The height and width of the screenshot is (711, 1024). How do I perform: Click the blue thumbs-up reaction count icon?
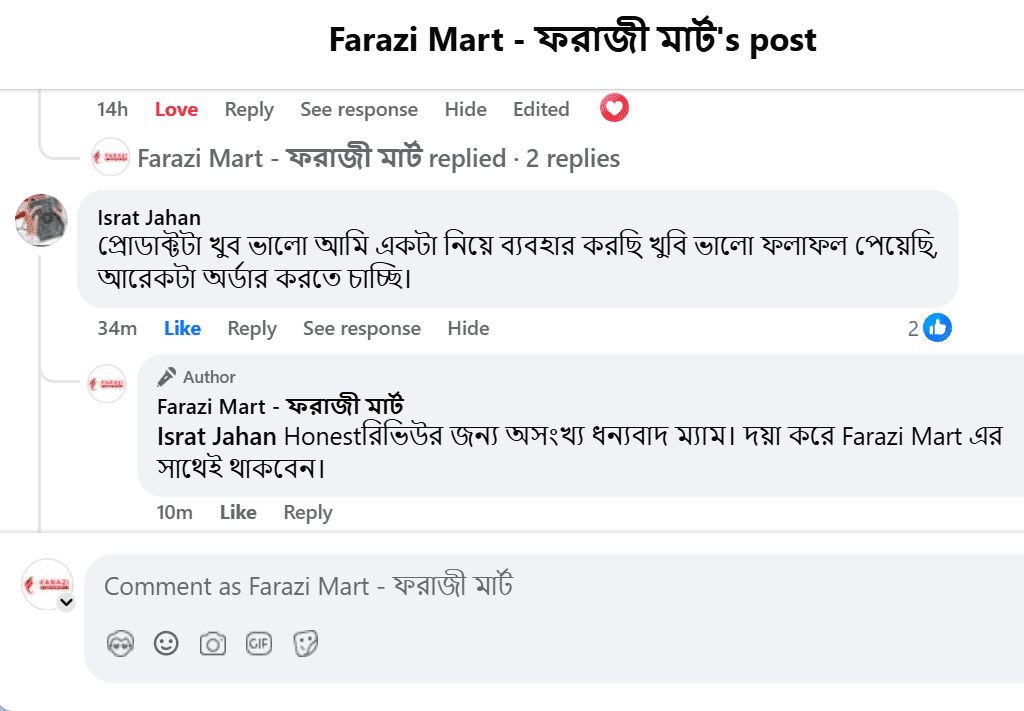pyautogui.click(x=937, y=328)
